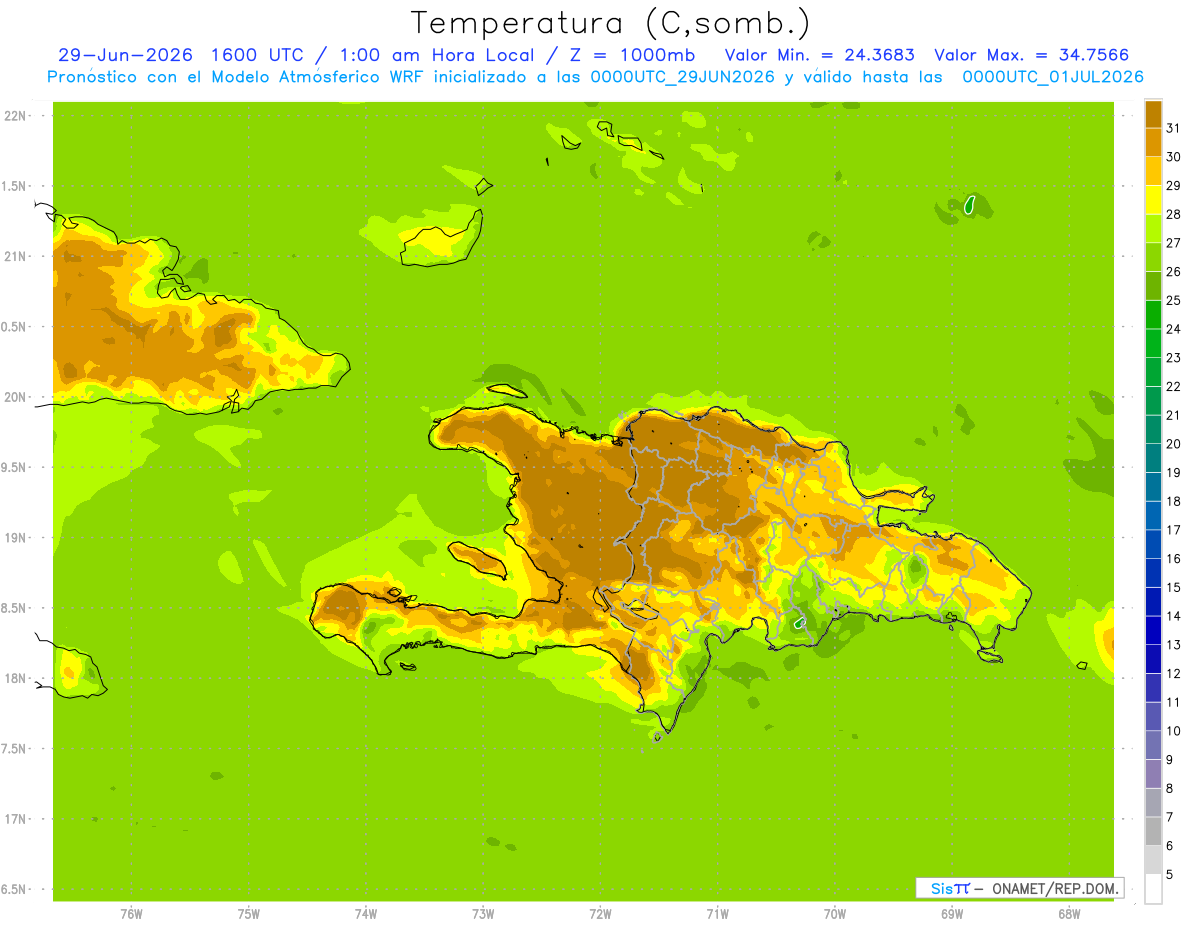Viewport: 1200px width, 927px height.
Task: Click the "21N" latitude label
Action: [17, 256]
